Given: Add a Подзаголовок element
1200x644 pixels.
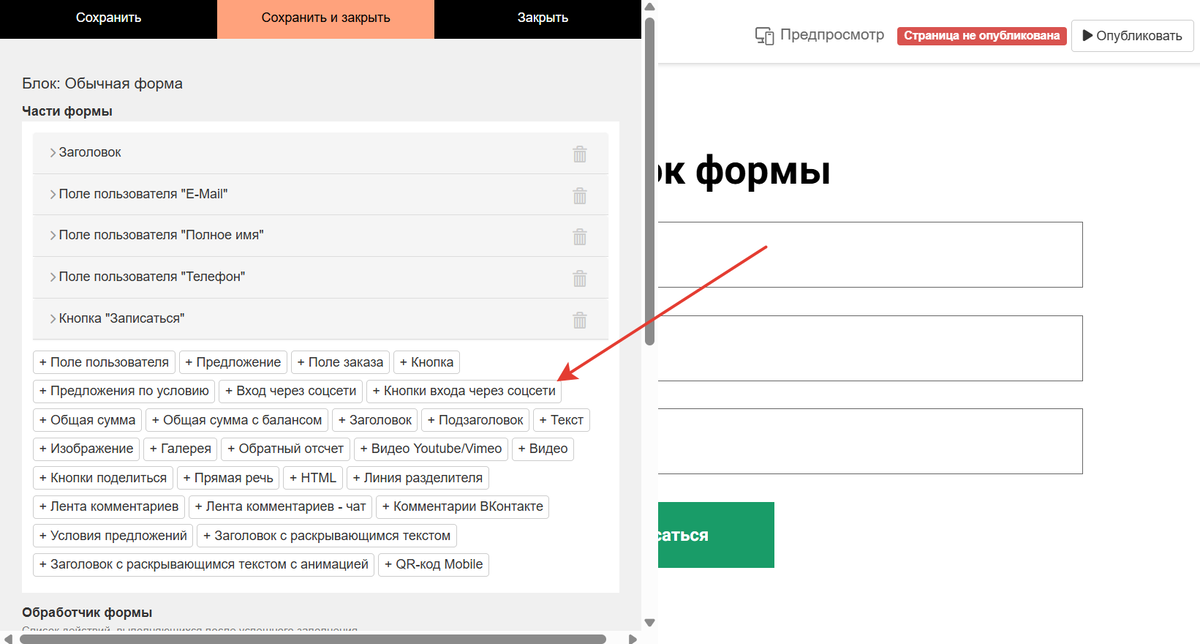Looking at the screenshot, I should tap(475, 420).
